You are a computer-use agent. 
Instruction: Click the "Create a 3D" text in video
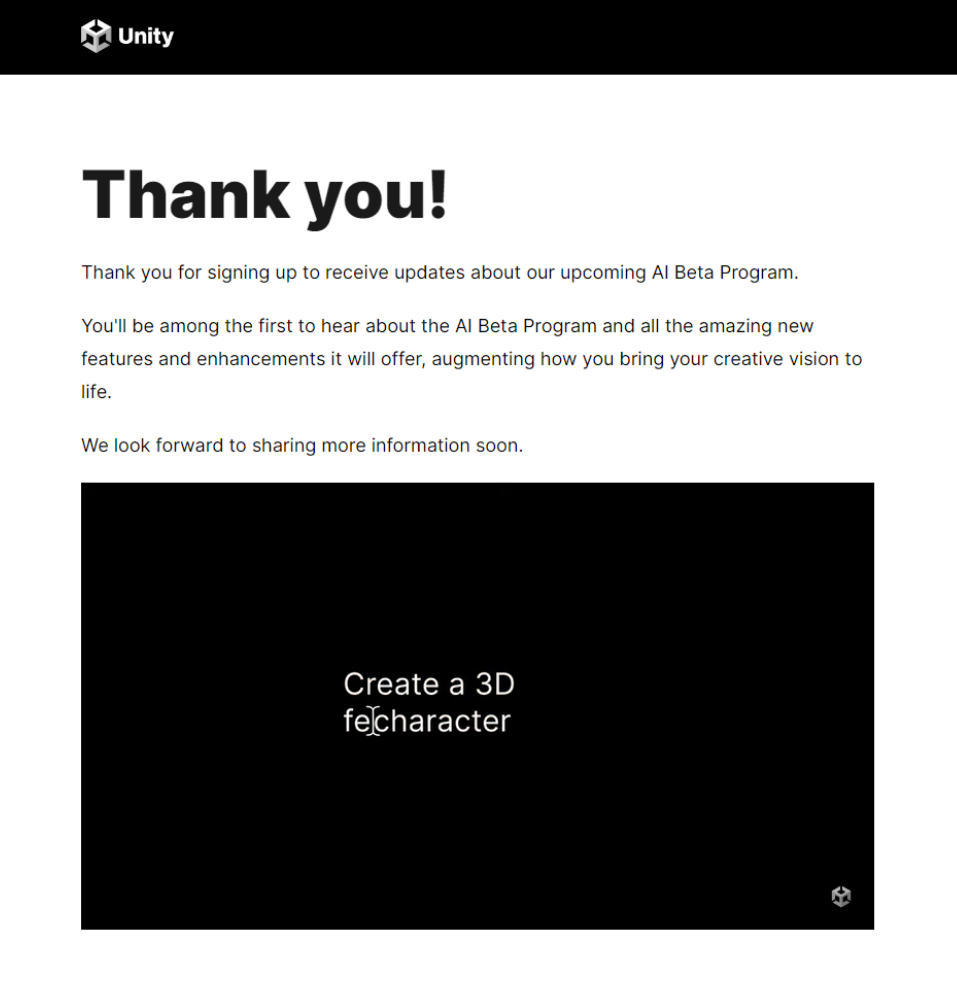429,684
